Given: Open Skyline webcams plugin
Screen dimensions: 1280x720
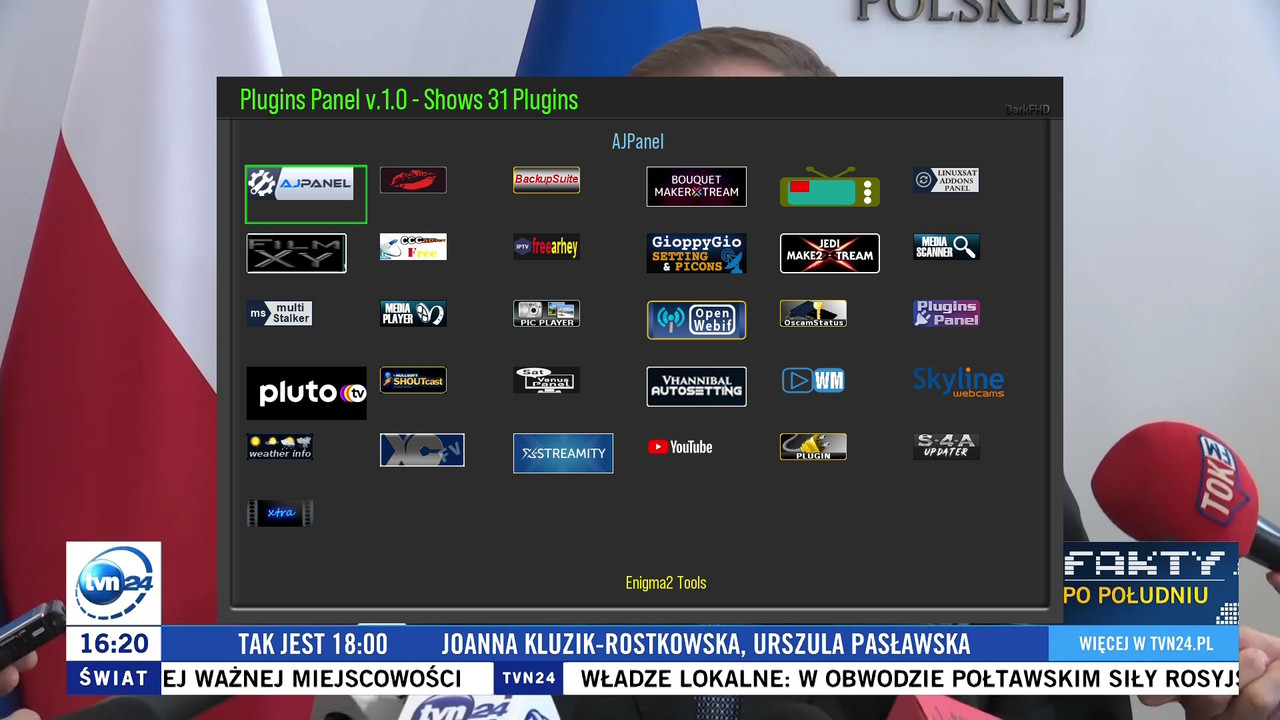Looking at the screenshot, I should pyautogui.click(x=959, y=382).
